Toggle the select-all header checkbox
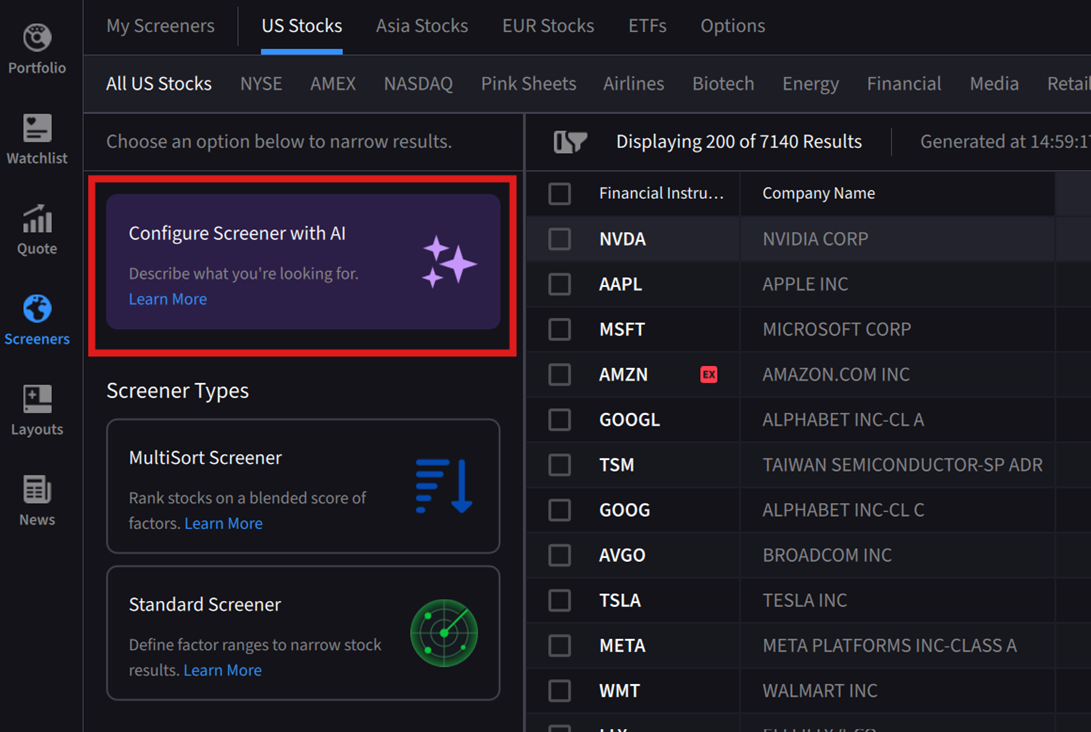Image resolution: width=1091 pixels, height=732 pixels. pos(560,193)
